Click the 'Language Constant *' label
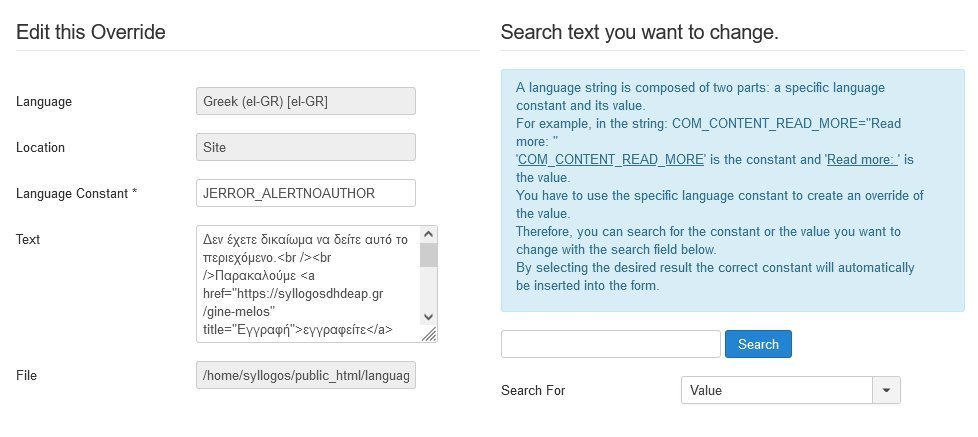This screenshot has height=437, width=978. click(77, 193)
